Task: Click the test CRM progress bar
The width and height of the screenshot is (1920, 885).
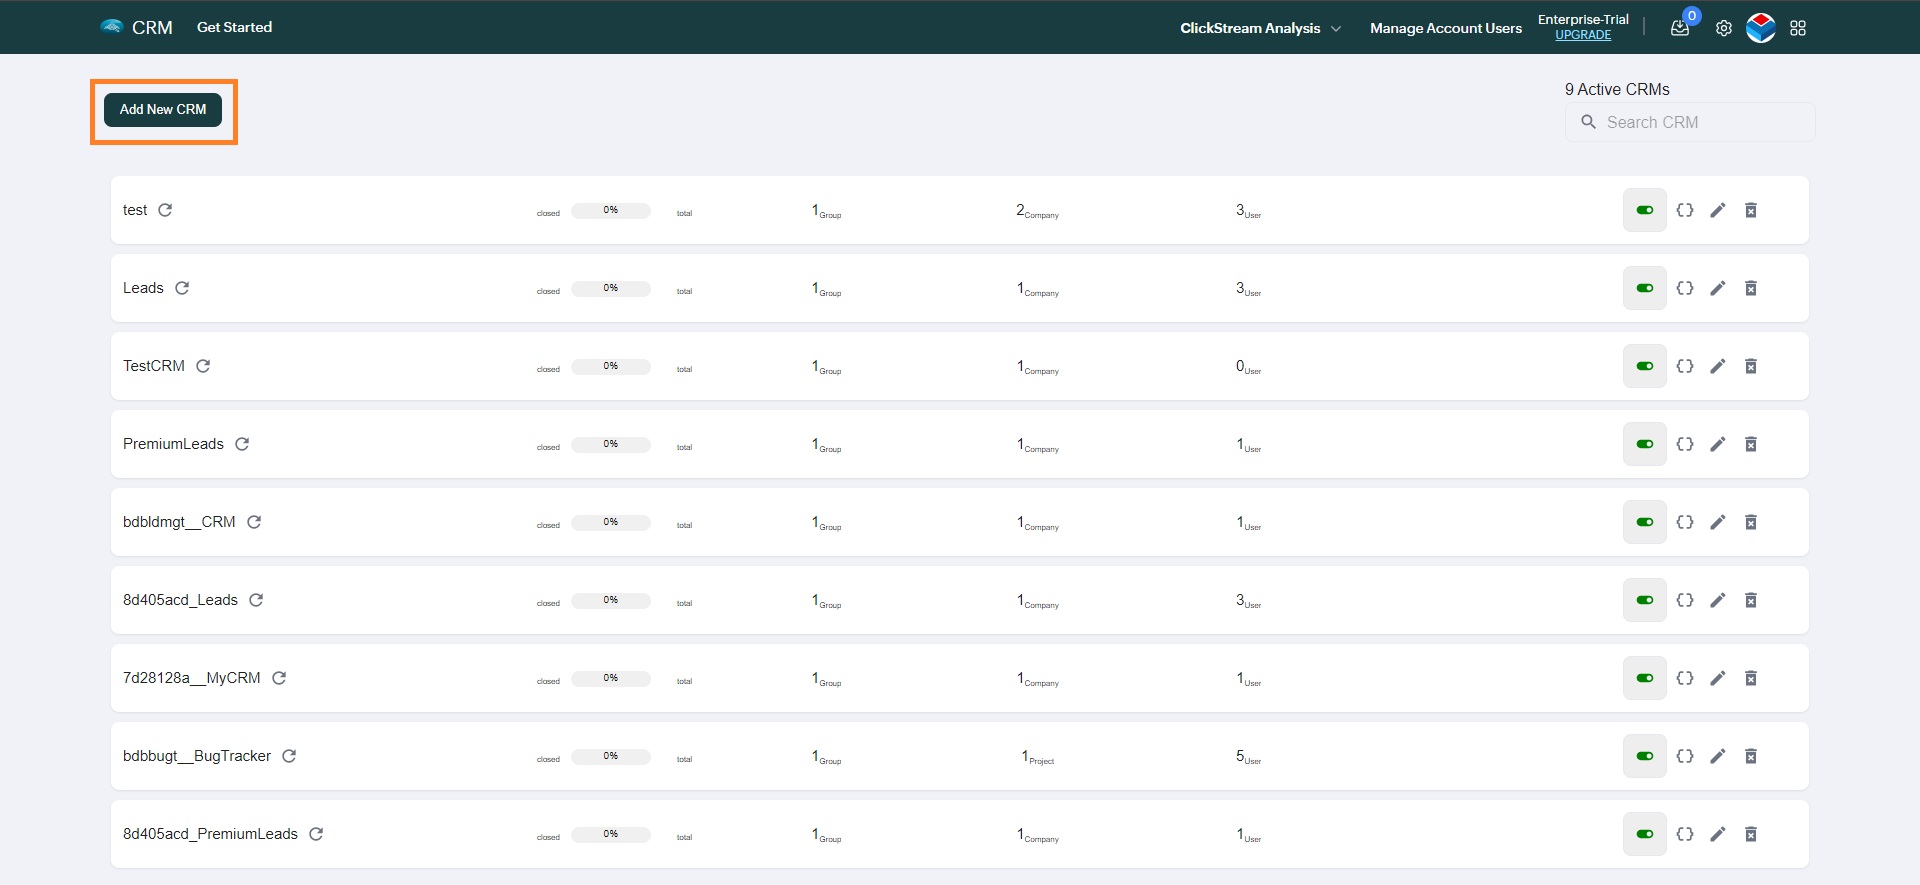Action: coord(611,211)
